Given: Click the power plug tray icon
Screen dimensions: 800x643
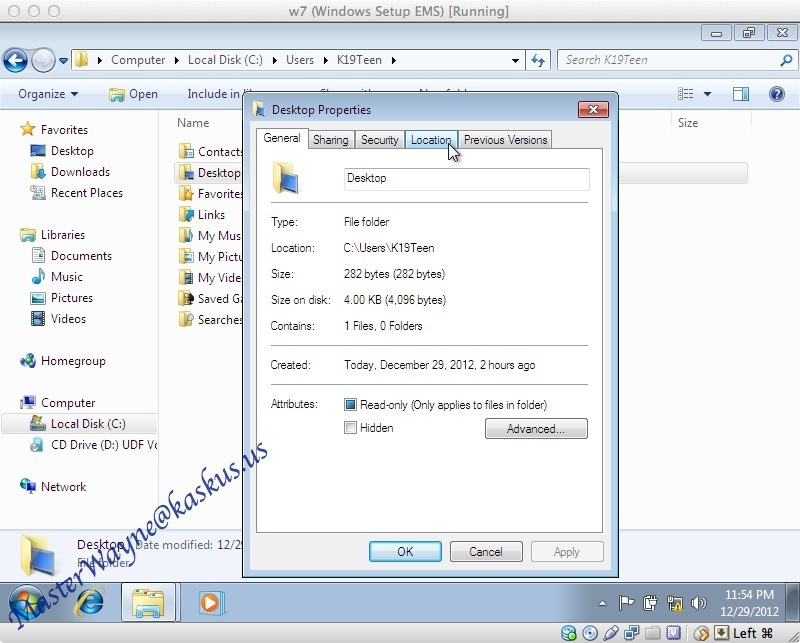Looking at the screenshot, I should pyautogui.click(x=650, y=603).
